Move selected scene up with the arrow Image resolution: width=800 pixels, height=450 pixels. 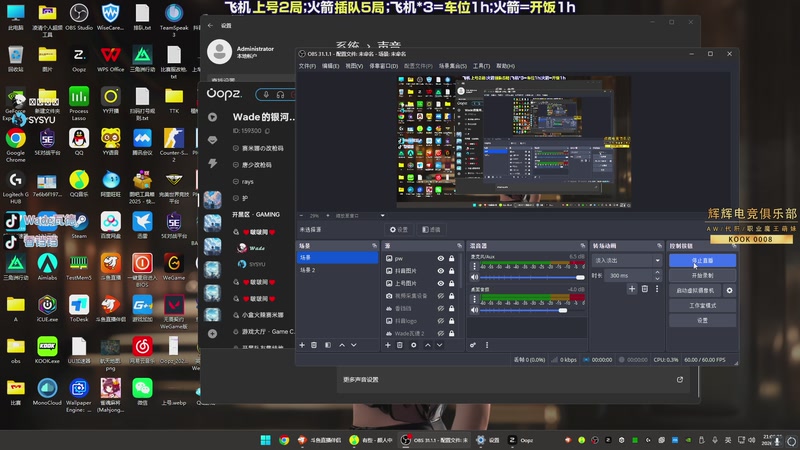(x=342, y=345)
